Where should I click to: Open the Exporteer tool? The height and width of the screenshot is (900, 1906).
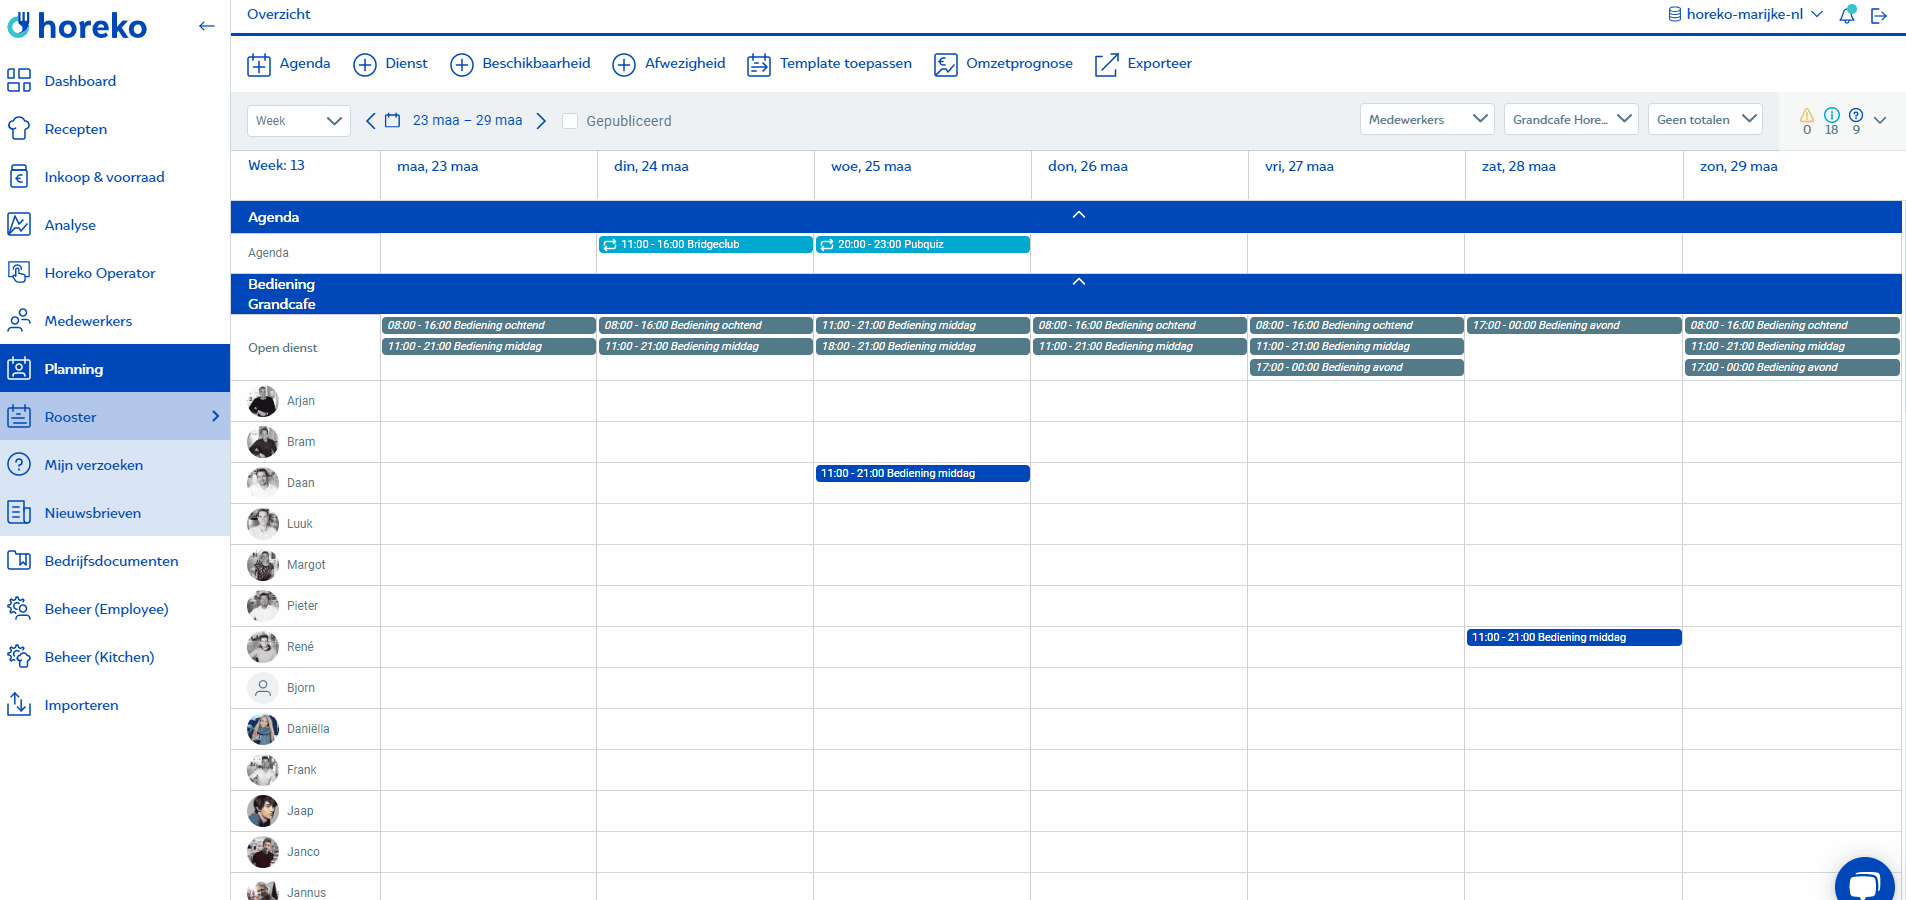(x=1106, y=63)
